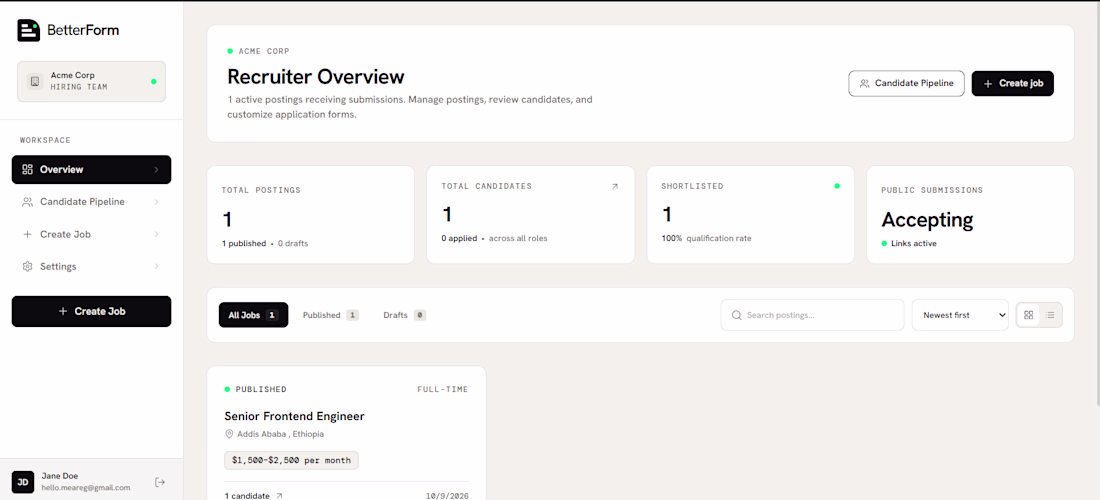Image resolution: width=1100 pixels, height=500 pixels.
Task: Open Settings in the workspace menu
Action: (x=91, y=266)
